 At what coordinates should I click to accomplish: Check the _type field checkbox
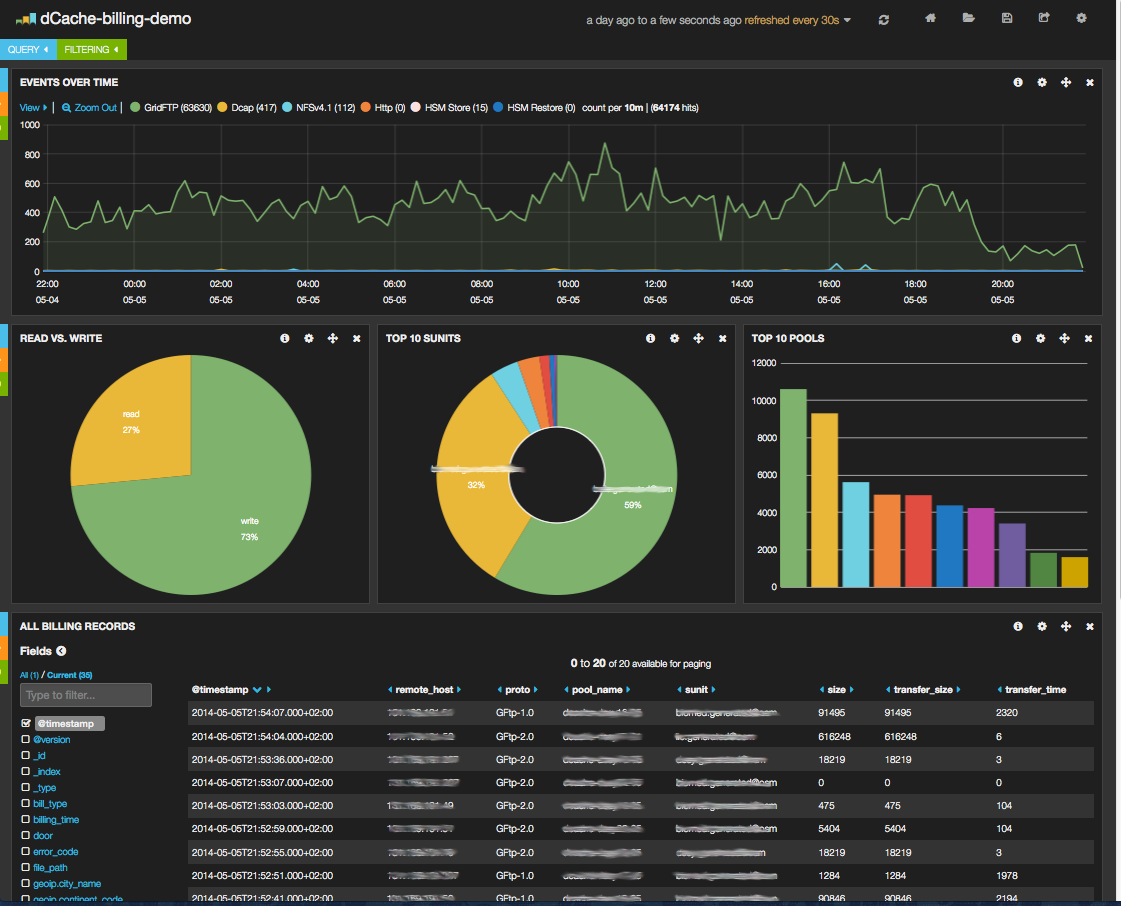tap(26, 787)
